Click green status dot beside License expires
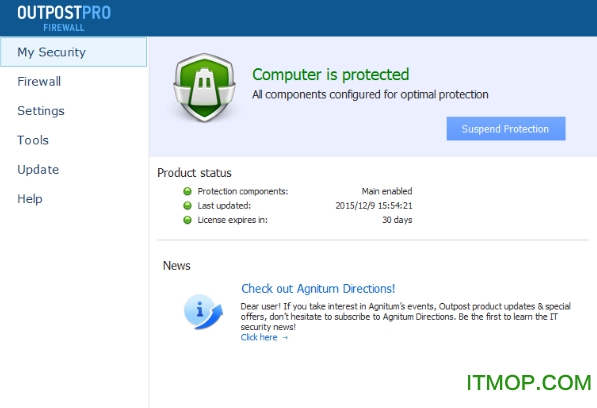This screenshot has width=597, height=408. (187, 220)
